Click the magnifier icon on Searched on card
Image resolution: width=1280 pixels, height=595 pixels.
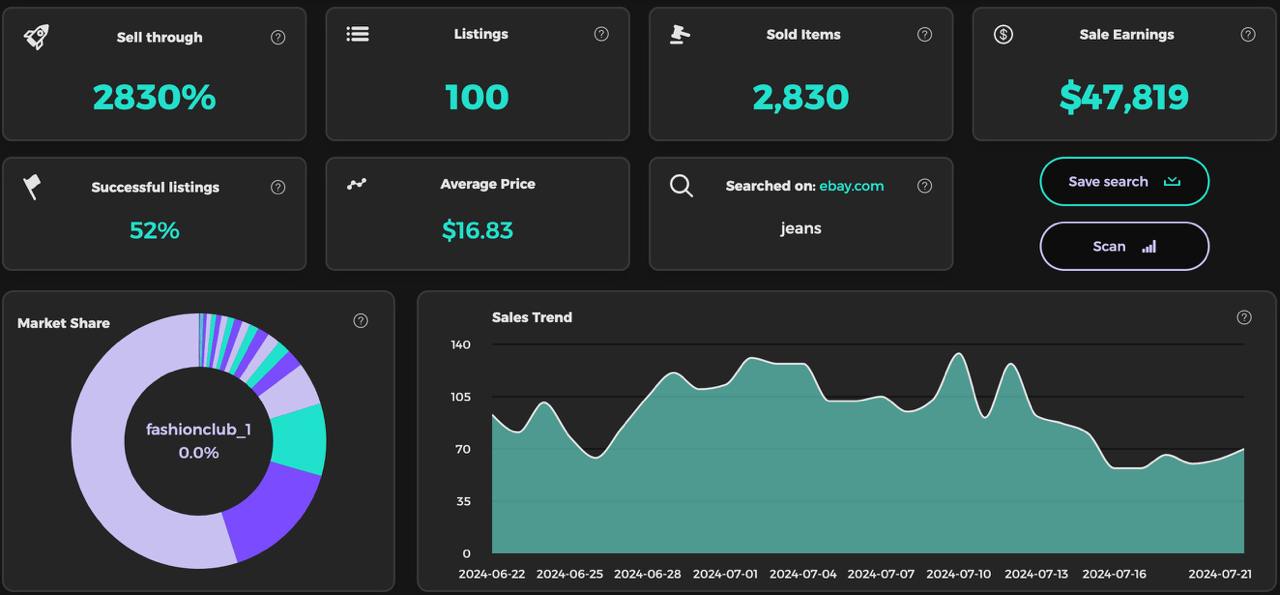[x=681, y=186]
